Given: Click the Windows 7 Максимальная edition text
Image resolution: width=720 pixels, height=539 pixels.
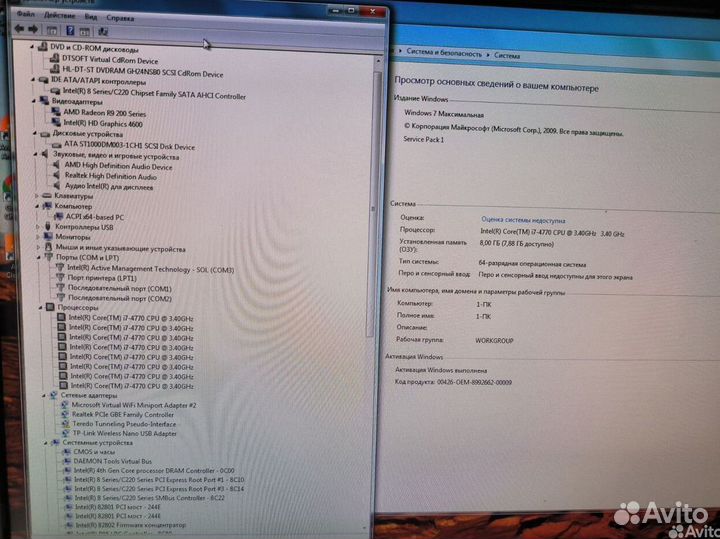Looking at the screenshot, I should point(444,113).
